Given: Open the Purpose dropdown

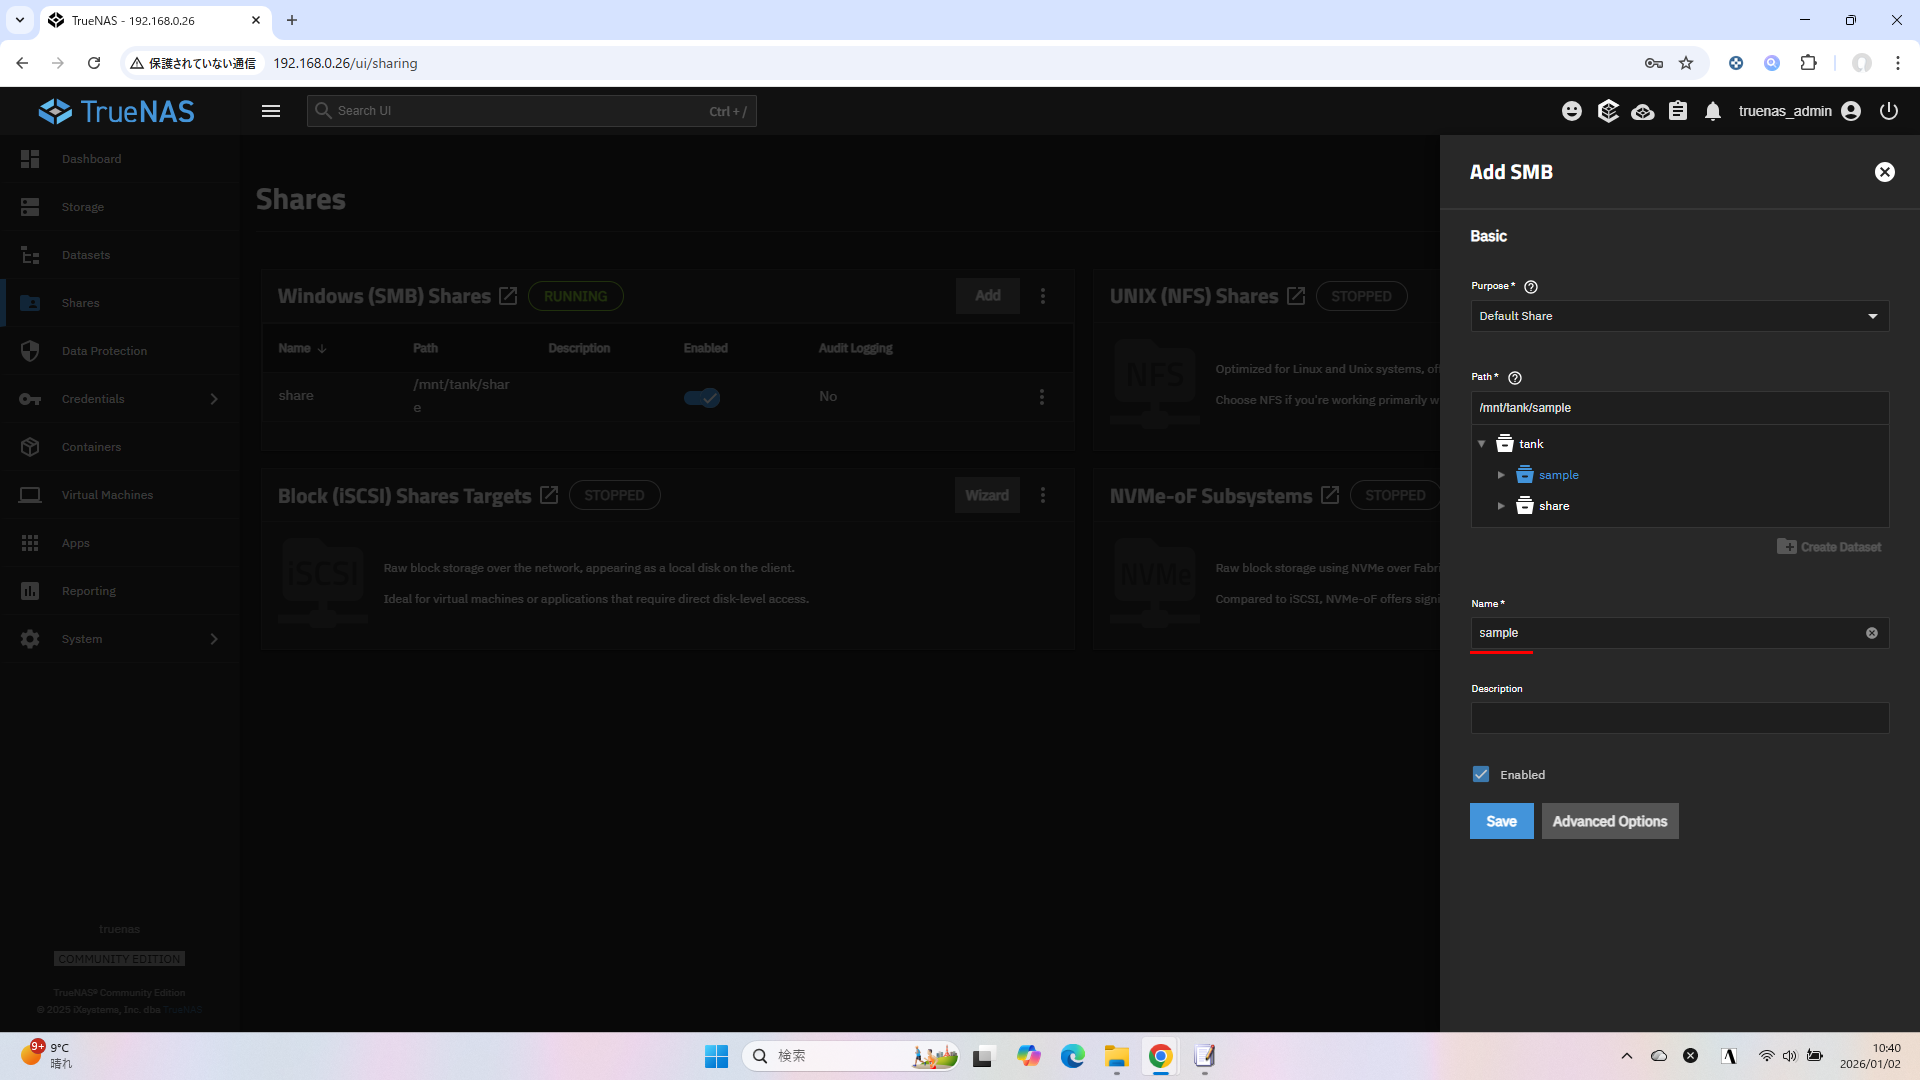Looking at the screenshot, I should point(1680,316).
